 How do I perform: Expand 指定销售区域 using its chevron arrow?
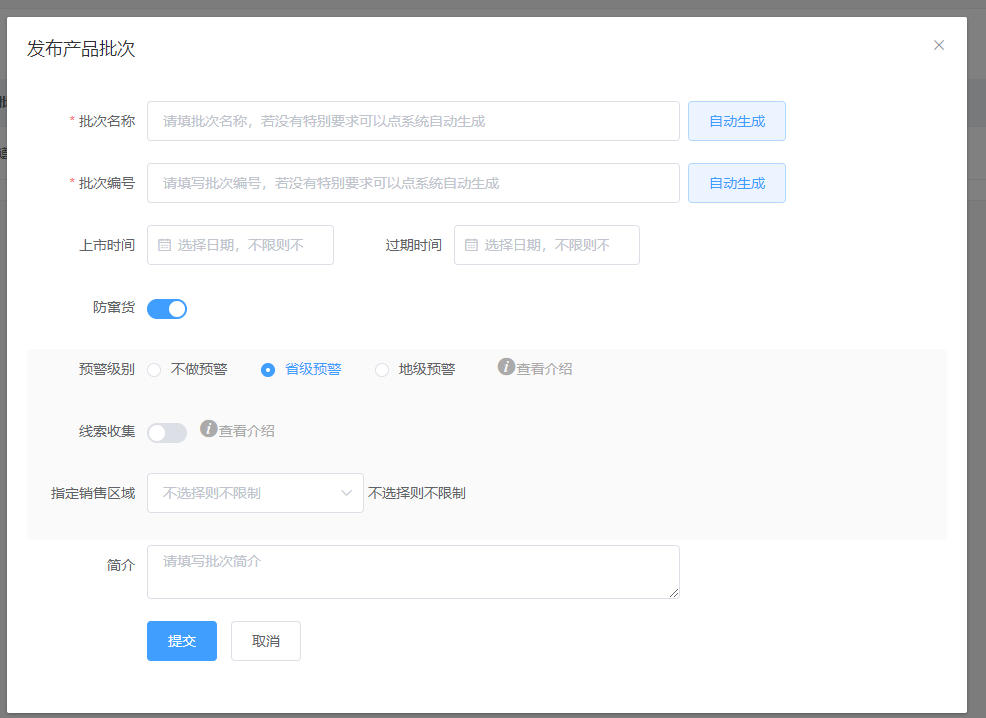(347, 493)
